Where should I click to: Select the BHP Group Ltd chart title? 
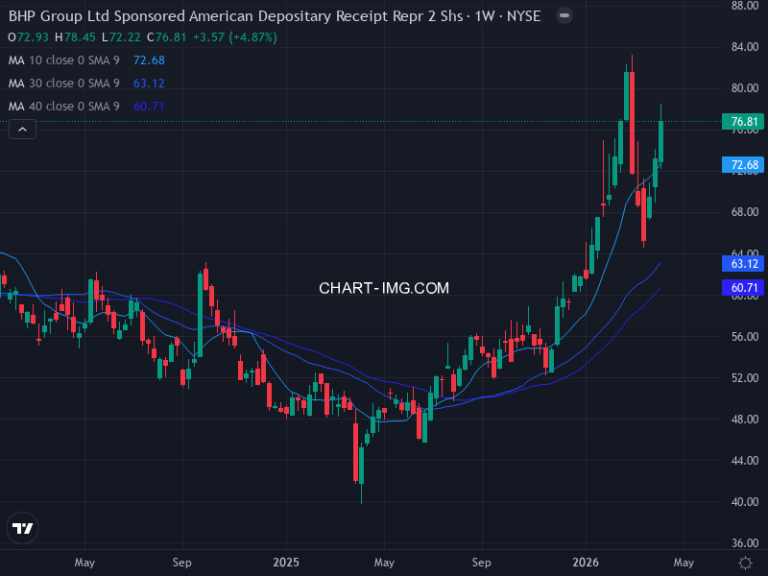click(x=274, y=16)
